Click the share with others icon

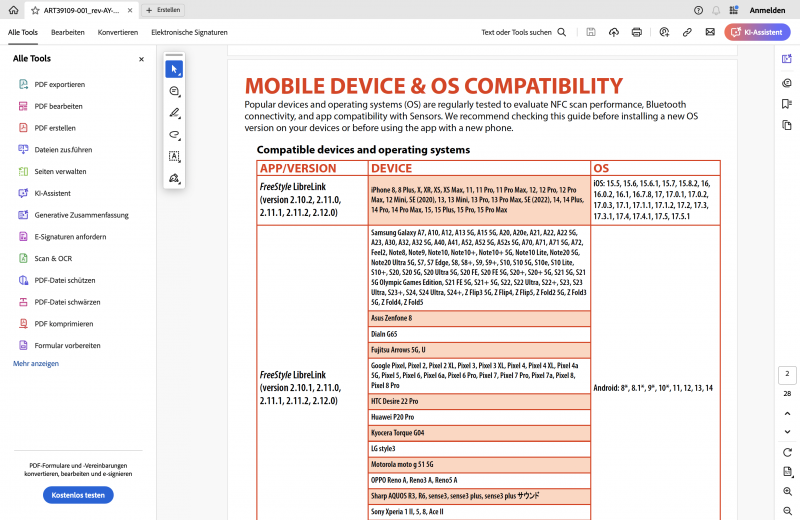point(664,32)
